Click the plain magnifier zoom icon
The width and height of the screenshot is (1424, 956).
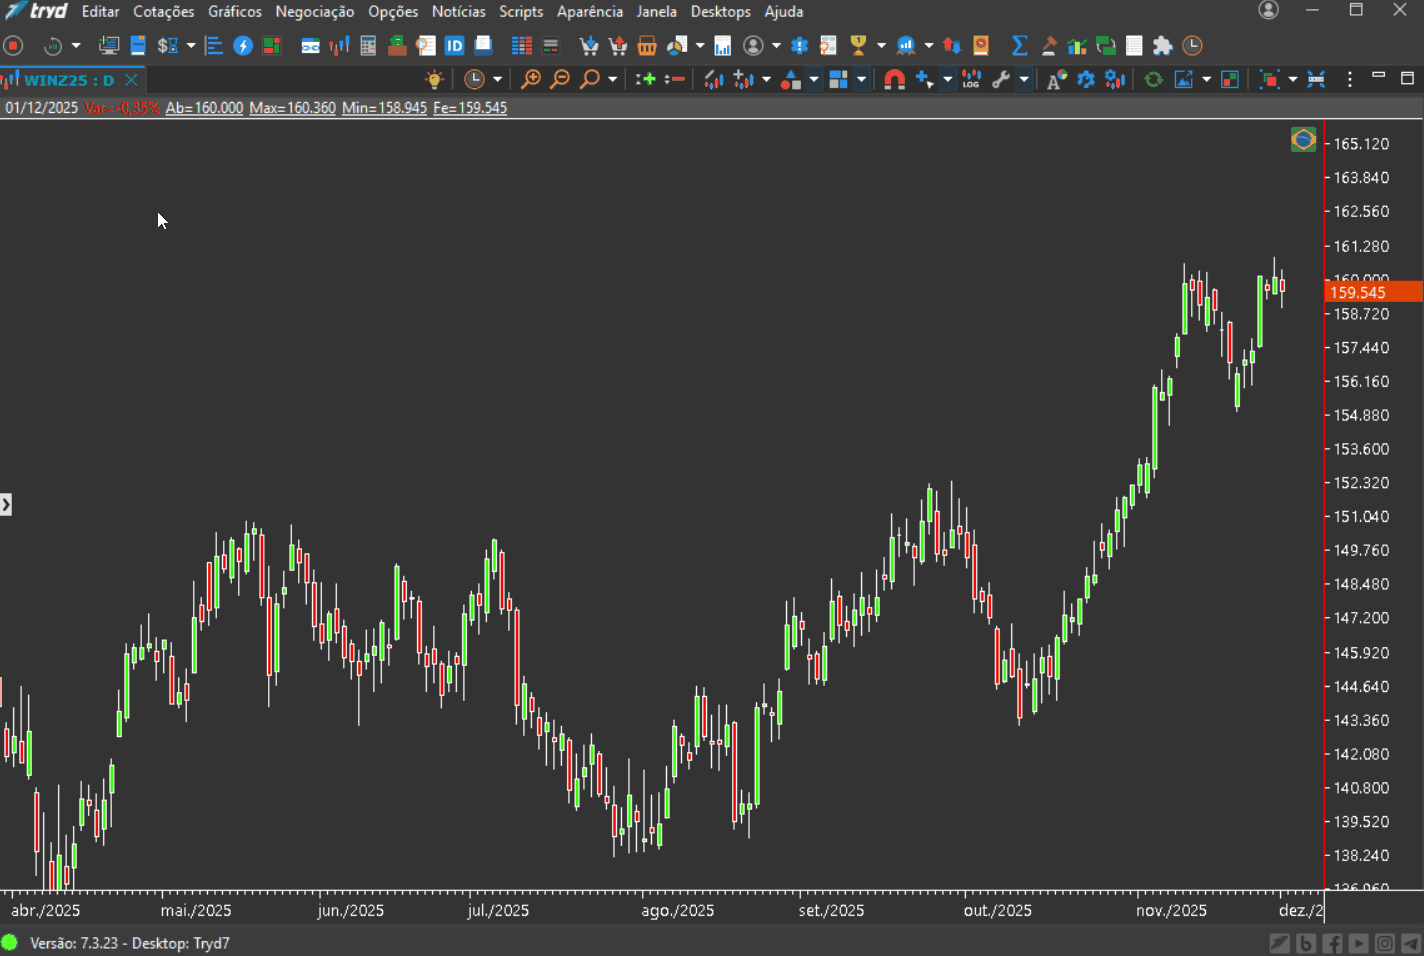(590, 79)
